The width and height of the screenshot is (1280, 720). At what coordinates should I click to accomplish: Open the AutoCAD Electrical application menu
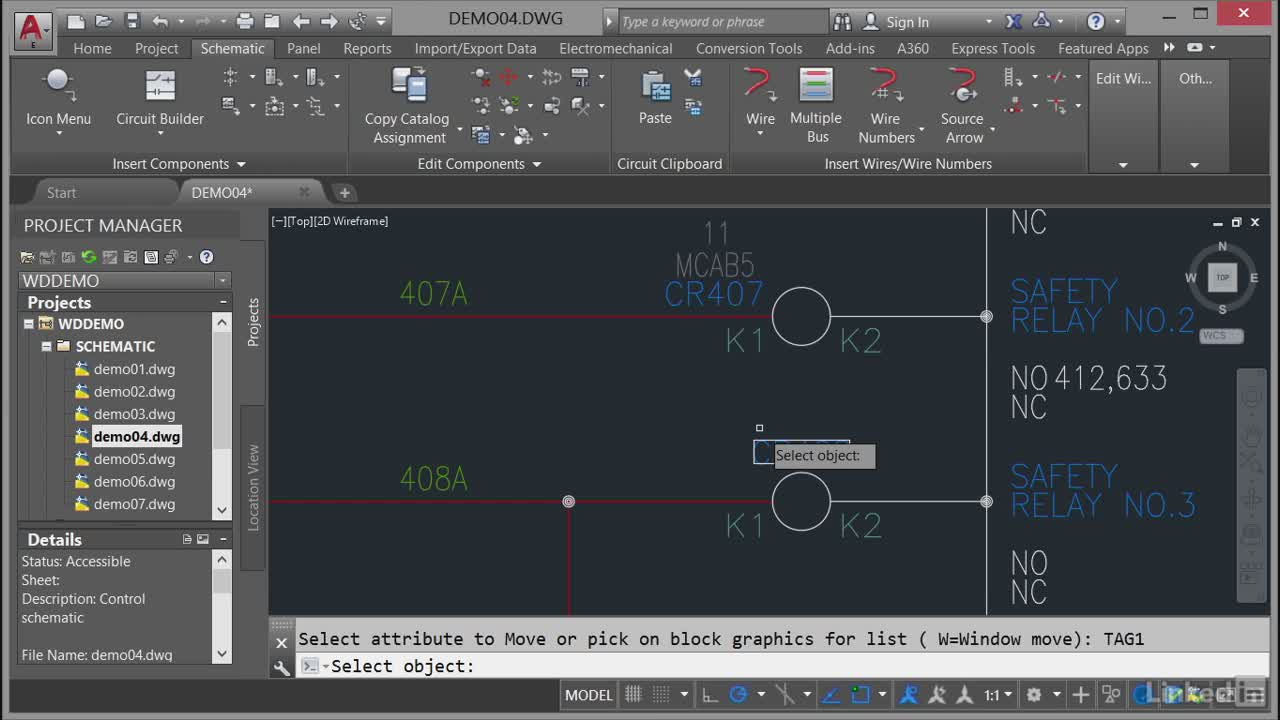(x=32, y=30)
